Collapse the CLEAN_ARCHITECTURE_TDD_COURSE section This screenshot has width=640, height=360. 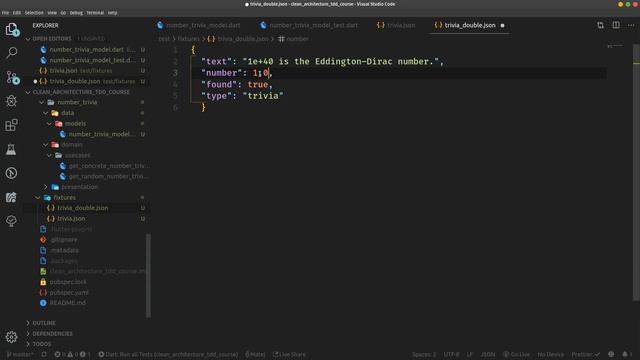28,92
